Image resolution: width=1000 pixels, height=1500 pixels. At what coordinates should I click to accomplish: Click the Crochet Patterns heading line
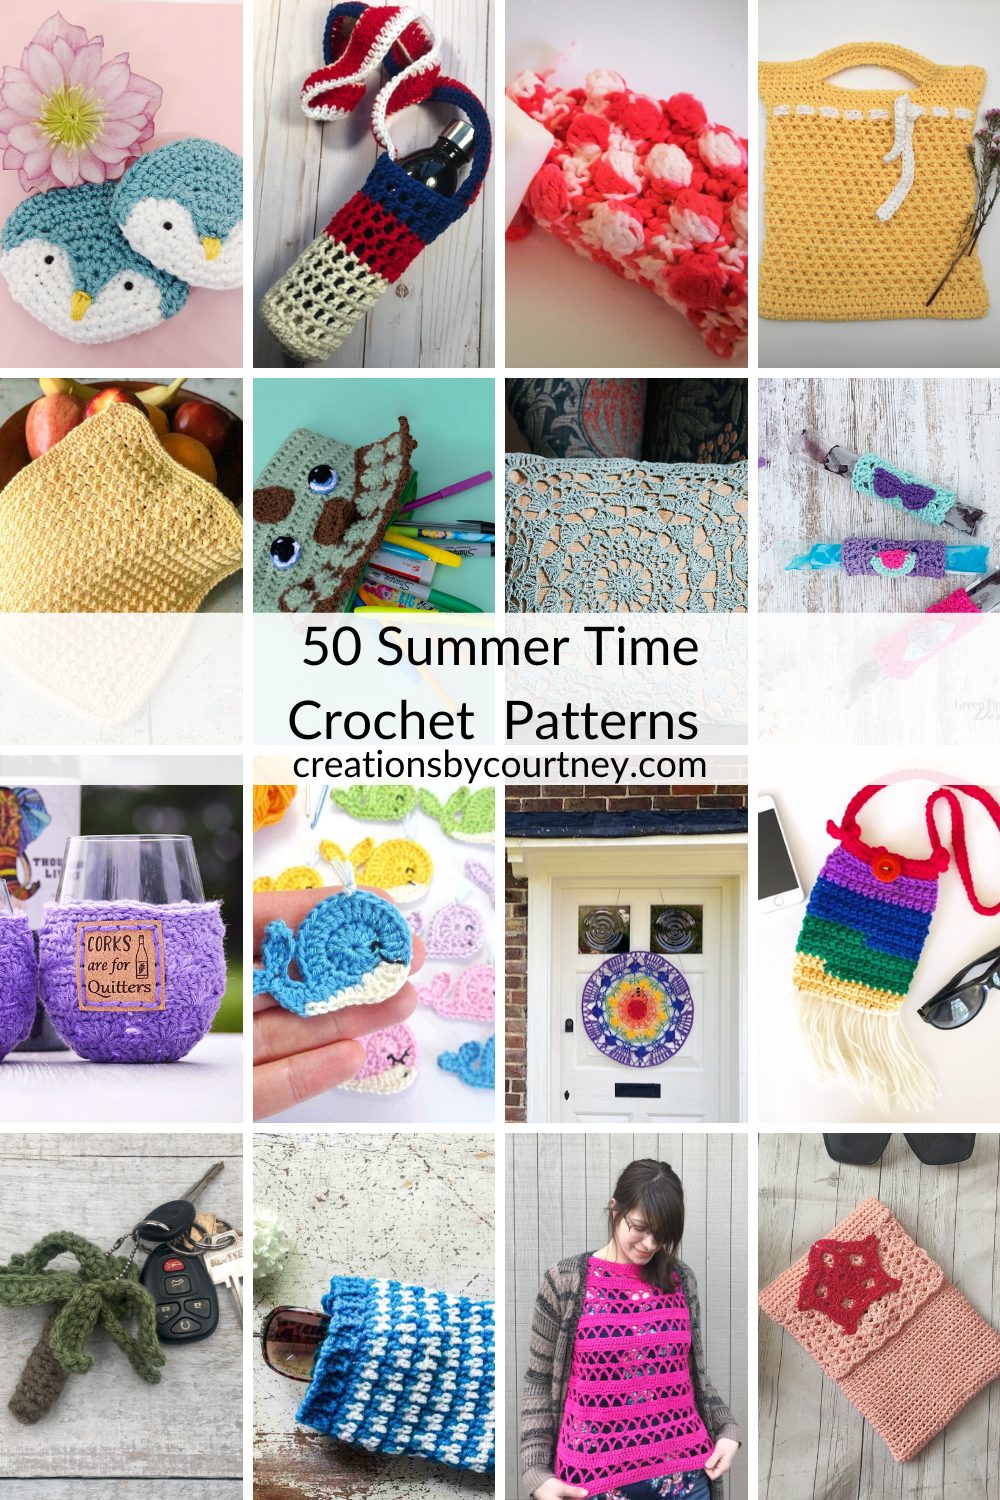(x=493, y=720)
